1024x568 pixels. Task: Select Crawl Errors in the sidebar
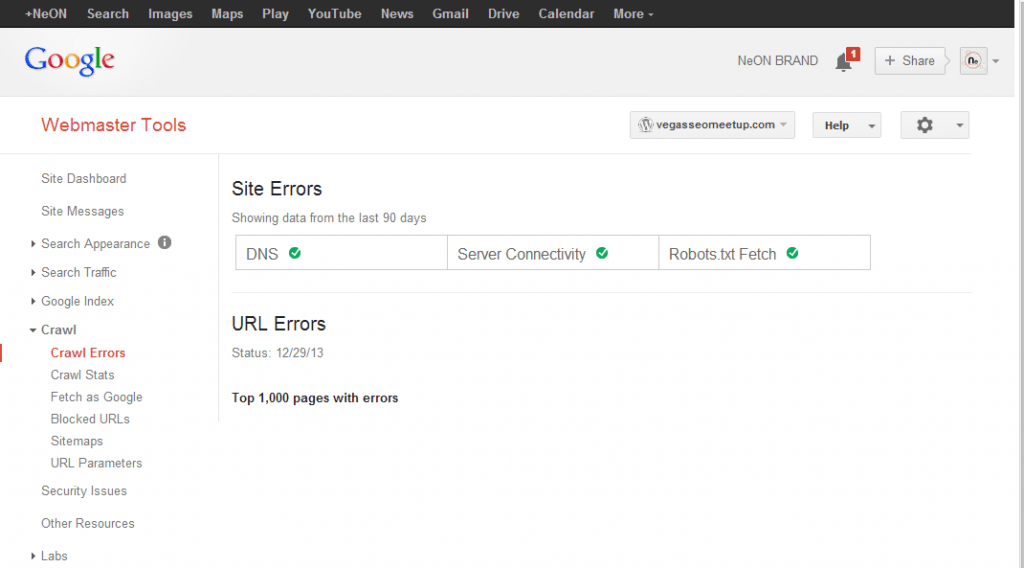88,353
